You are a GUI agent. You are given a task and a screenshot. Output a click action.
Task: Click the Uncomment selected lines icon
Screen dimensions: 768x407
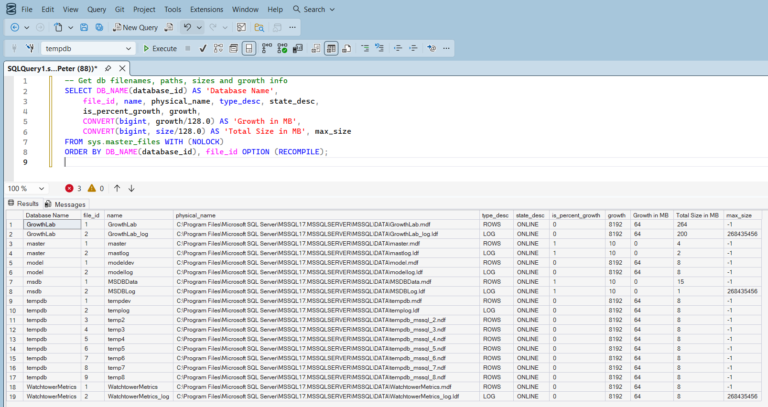380,48
